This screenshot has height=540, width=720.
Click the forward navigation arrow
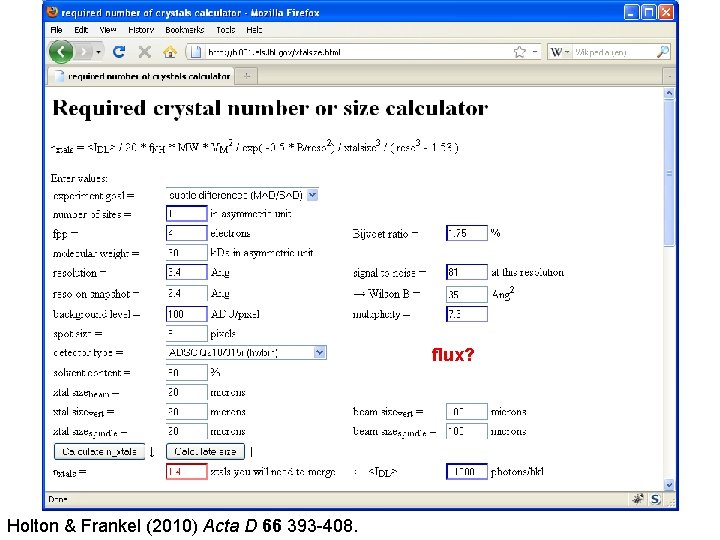[x=84, y=52]
